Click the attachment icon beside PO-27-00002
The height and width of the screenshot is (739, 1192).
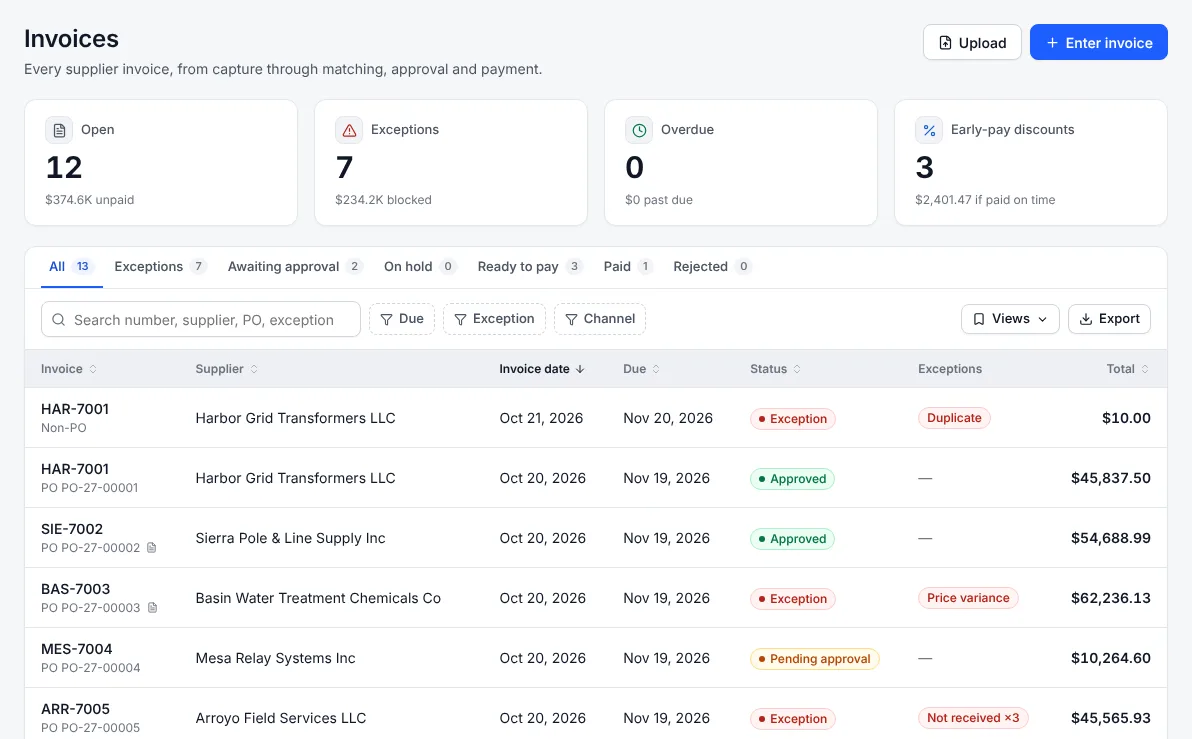151,547
